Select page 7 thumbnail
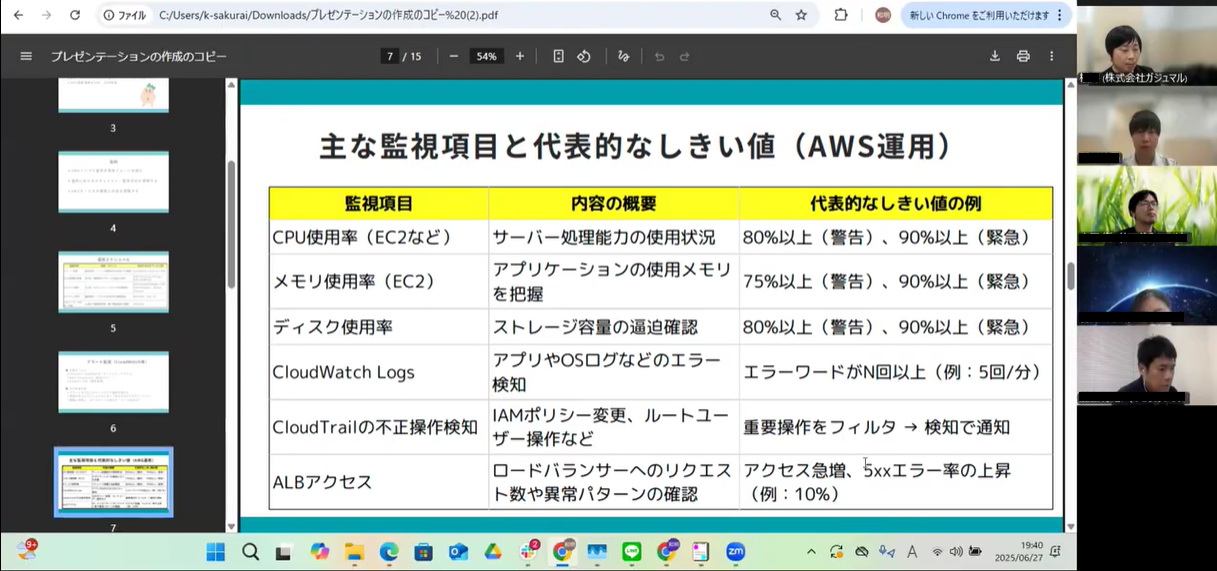This screenshot has width=1217, height=571. [113, 481]
